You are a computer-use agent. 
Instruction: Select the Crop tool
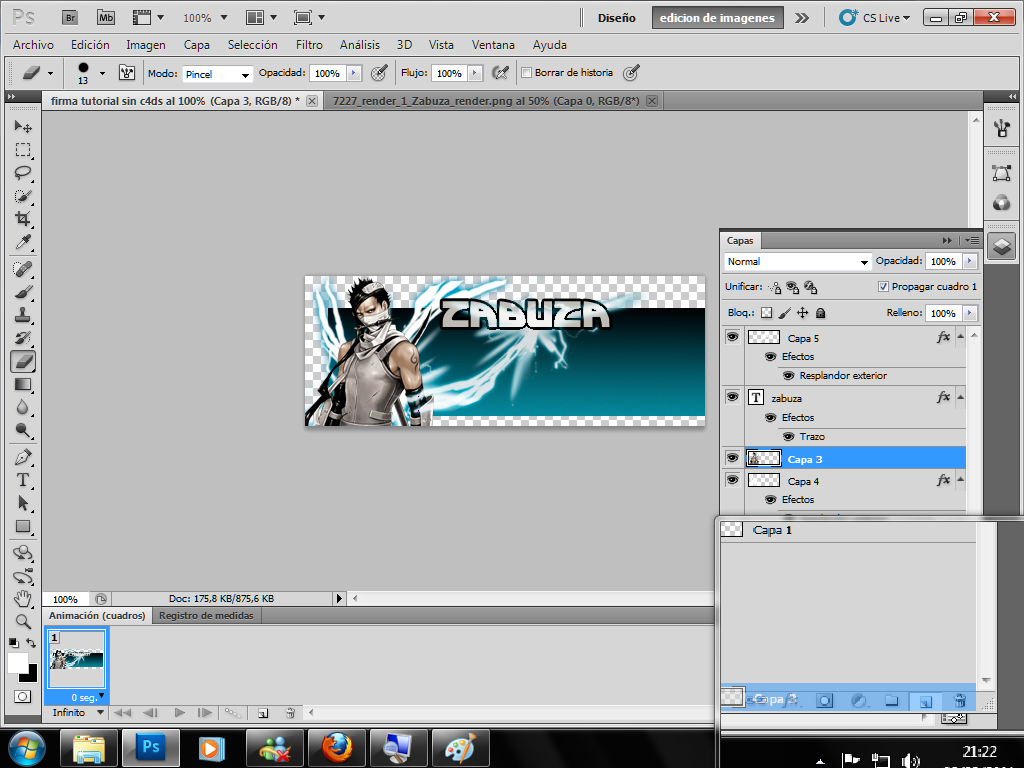click(x=23, y=219)
